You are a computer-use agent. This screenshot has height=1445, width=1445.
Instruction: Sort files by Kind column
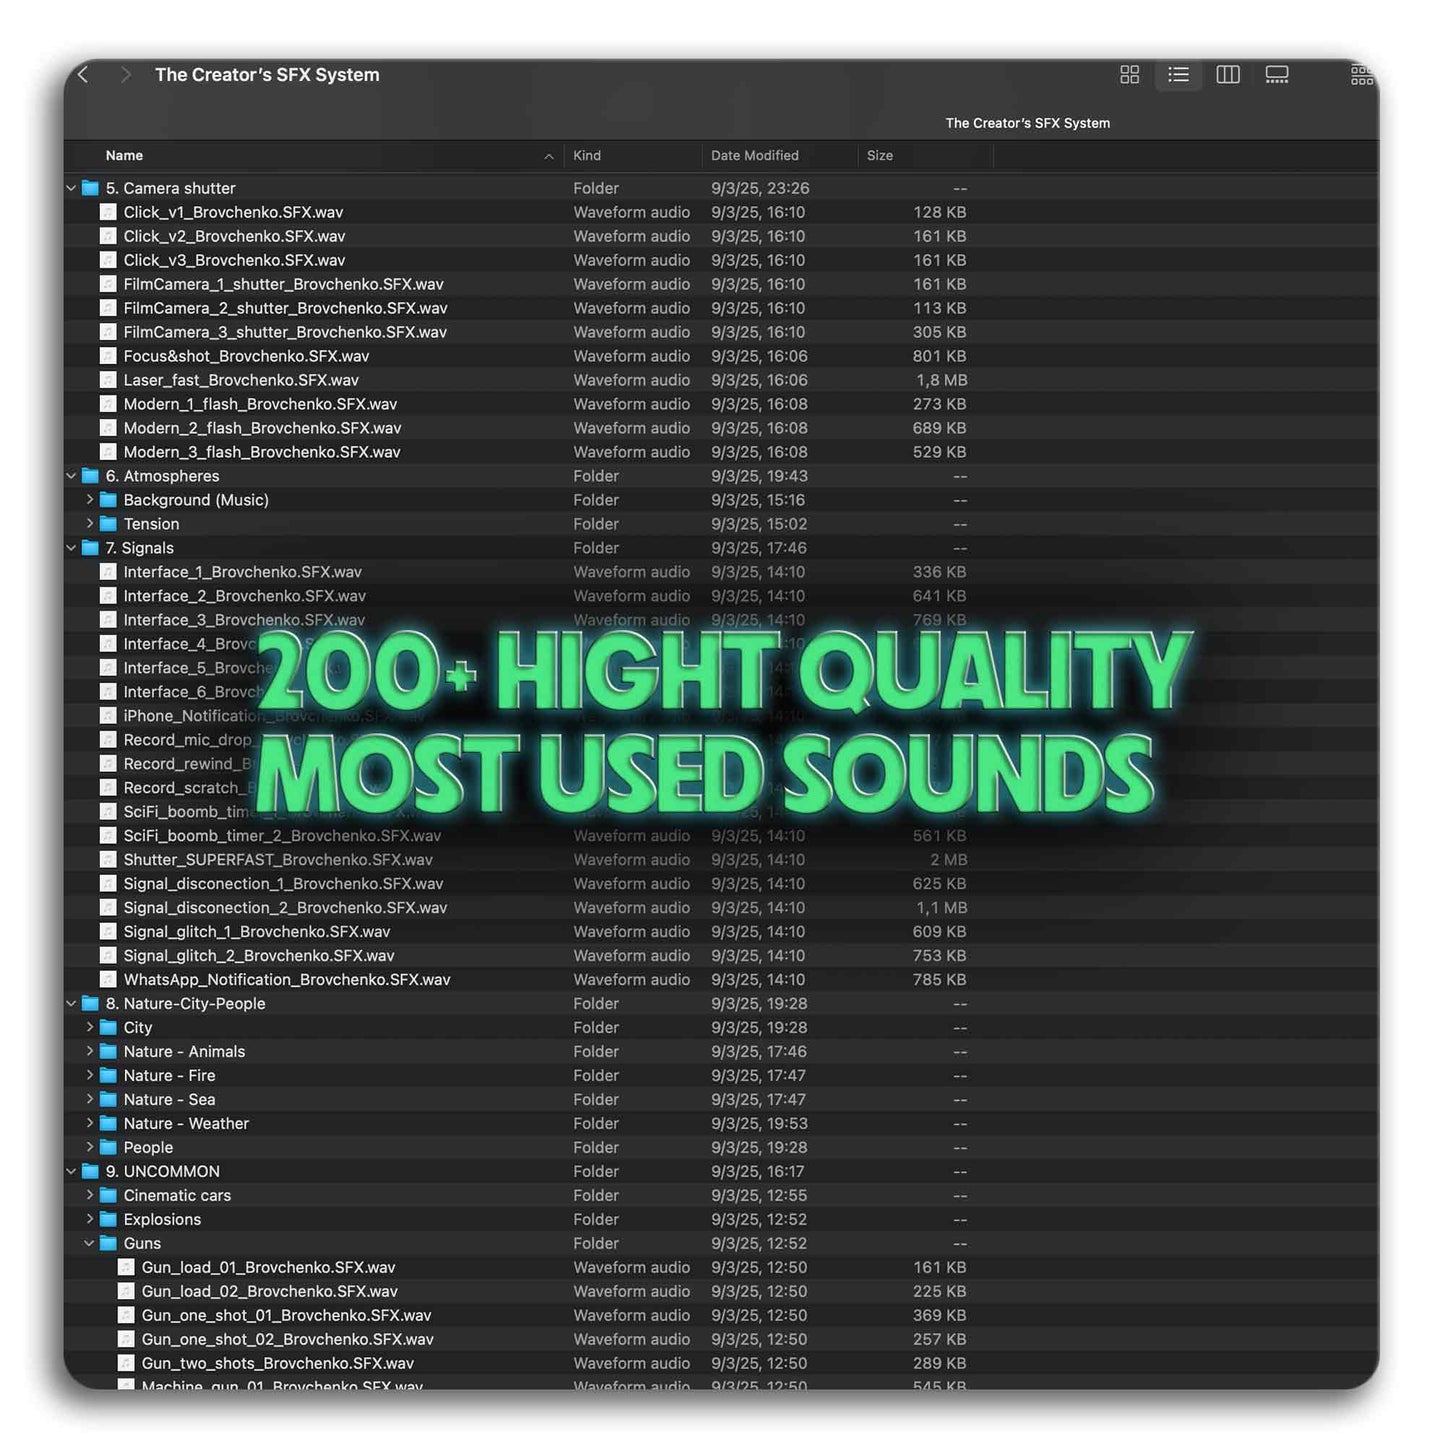coord(587,156)
